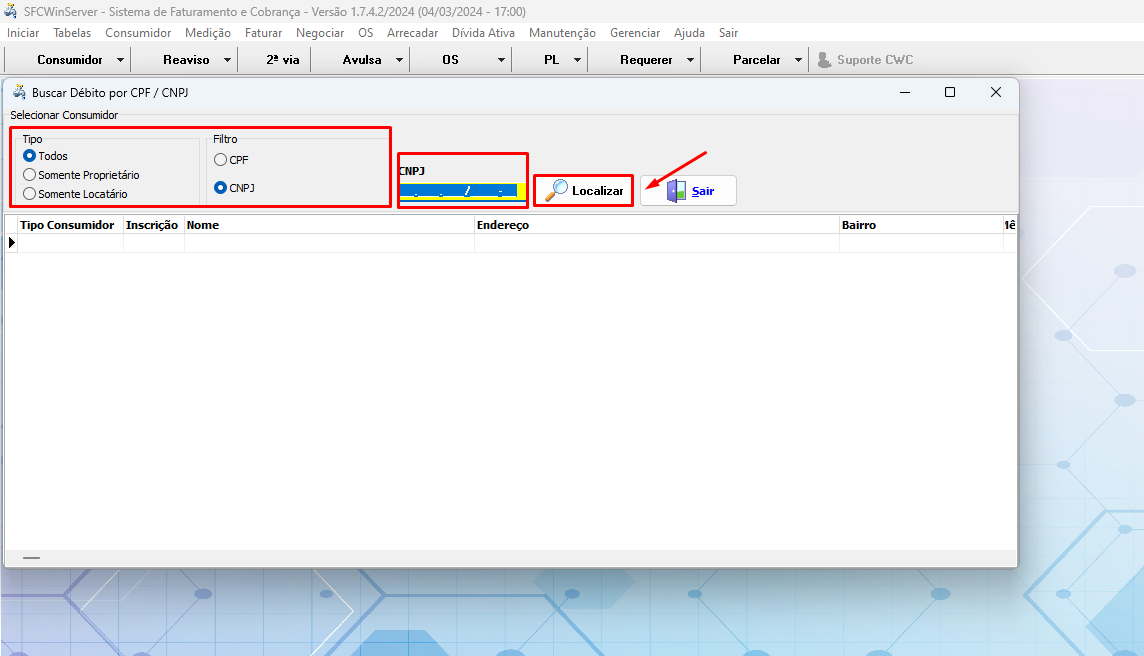Click the Localizar magnifying glass icon

(556, 190)
